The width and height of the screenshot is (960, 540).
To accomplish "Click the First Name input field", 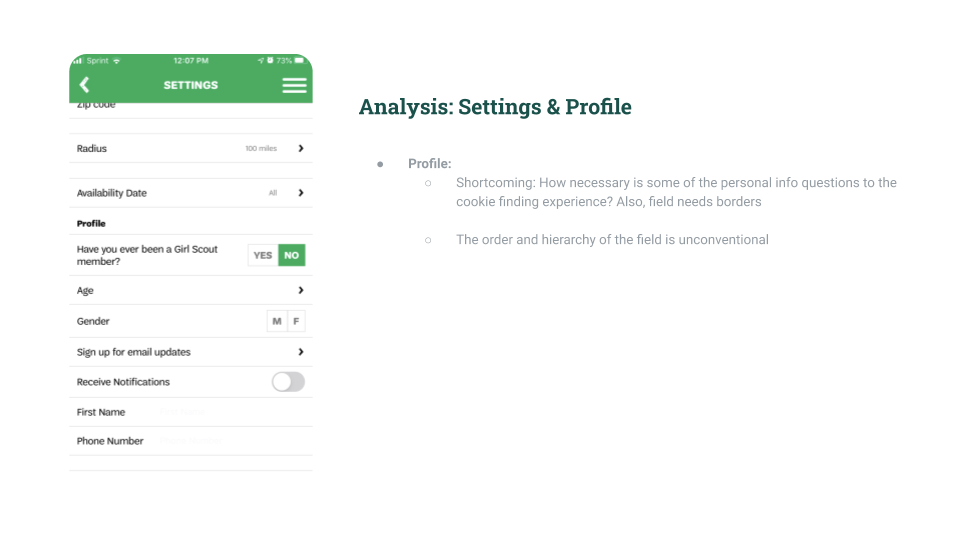I will pyautogui.click(x=233, y=412).
